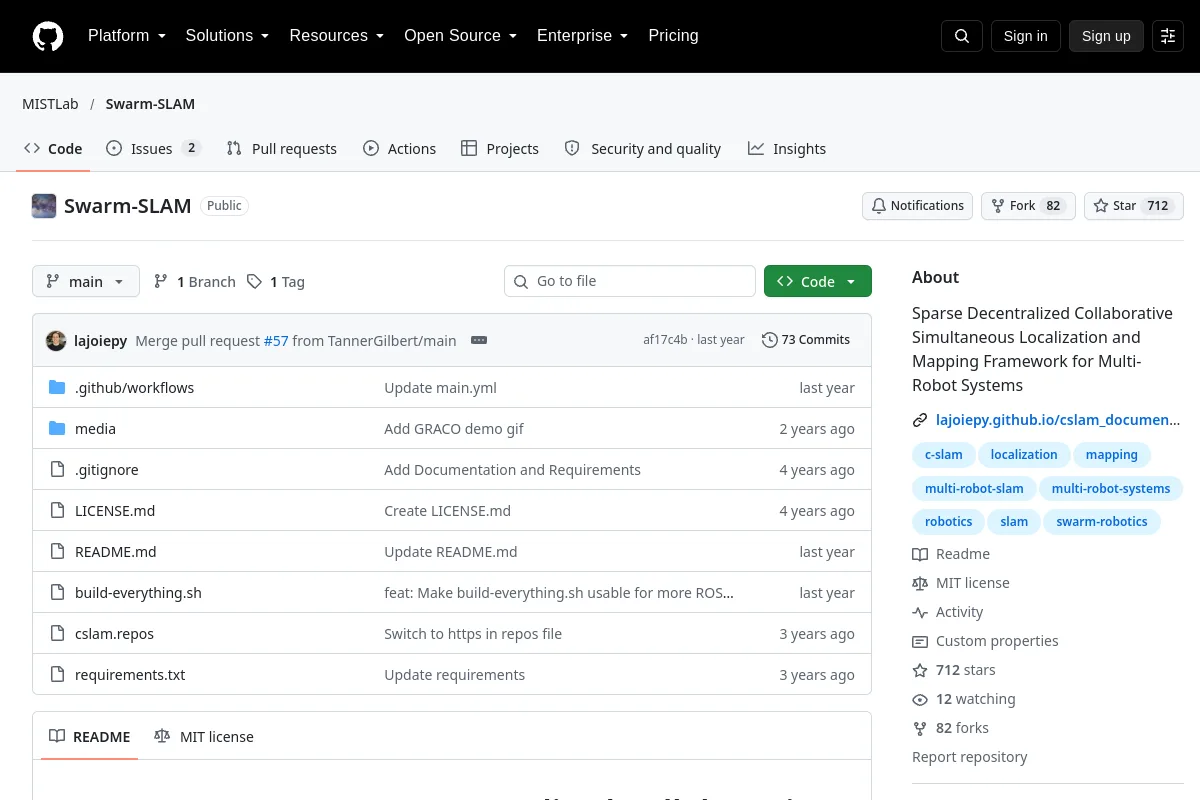
Task: Click the Go to file search field
Action: pos(630,282)
